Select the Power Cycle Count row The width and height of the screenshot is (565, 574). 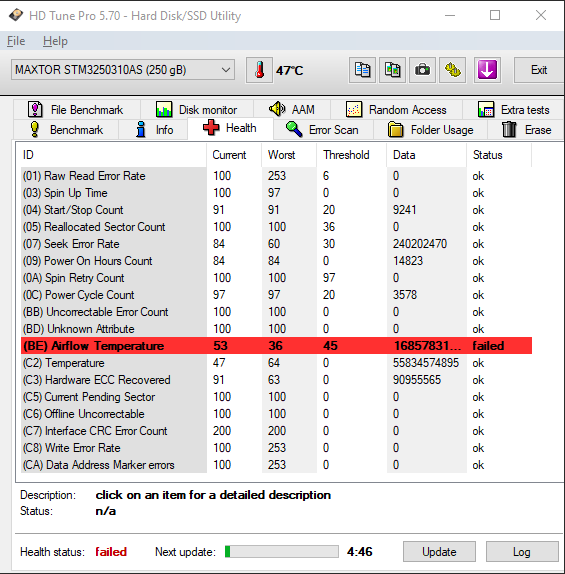point(276,295)
